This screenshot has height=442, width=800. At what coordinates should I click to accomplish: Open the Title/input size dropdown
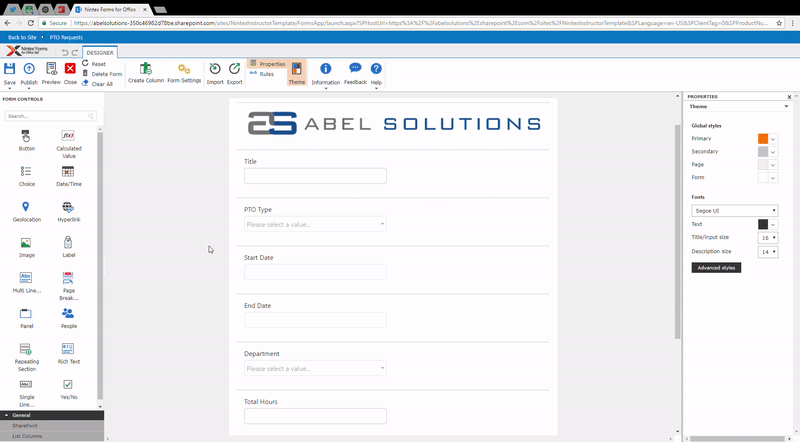click(x=768, y=238)
